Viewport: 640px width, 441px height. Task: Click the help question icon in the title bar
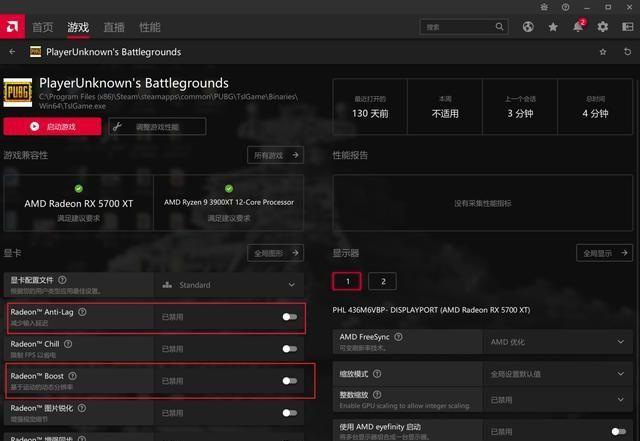(x=565, y=7)
